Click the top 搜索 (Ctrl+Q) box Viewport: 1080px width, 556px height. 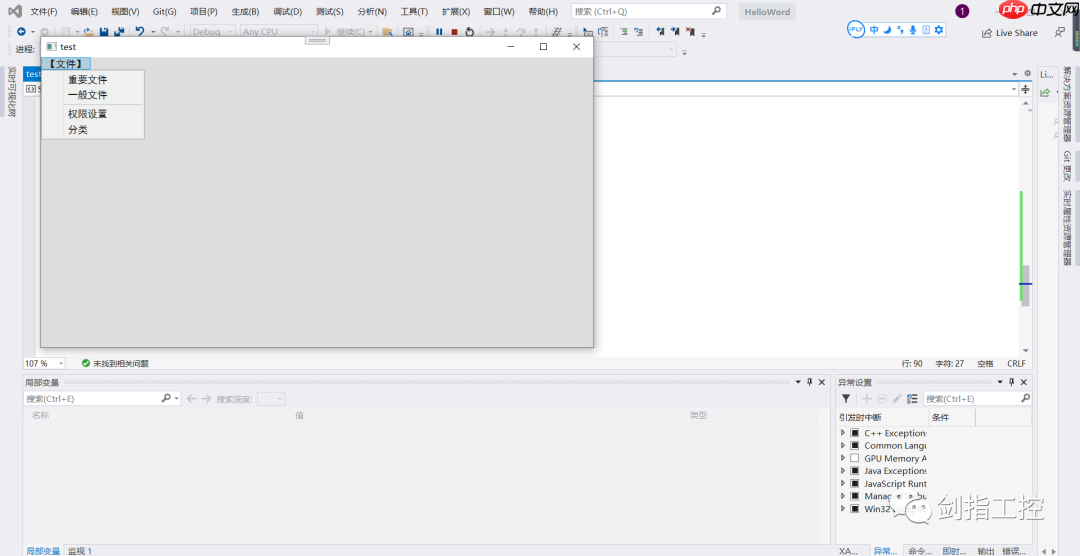(649, 11)
